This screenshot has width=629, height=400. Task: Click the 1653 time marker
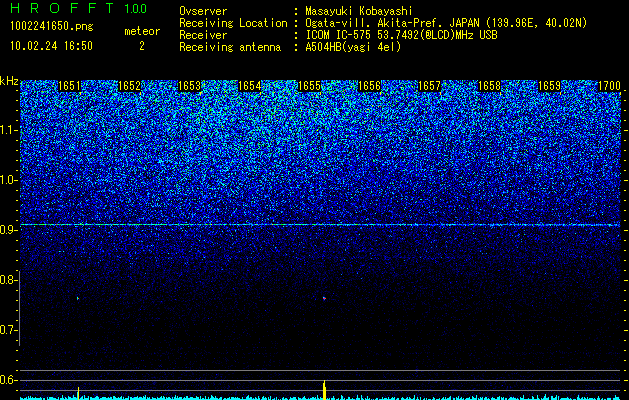click(x=189, y=86)
